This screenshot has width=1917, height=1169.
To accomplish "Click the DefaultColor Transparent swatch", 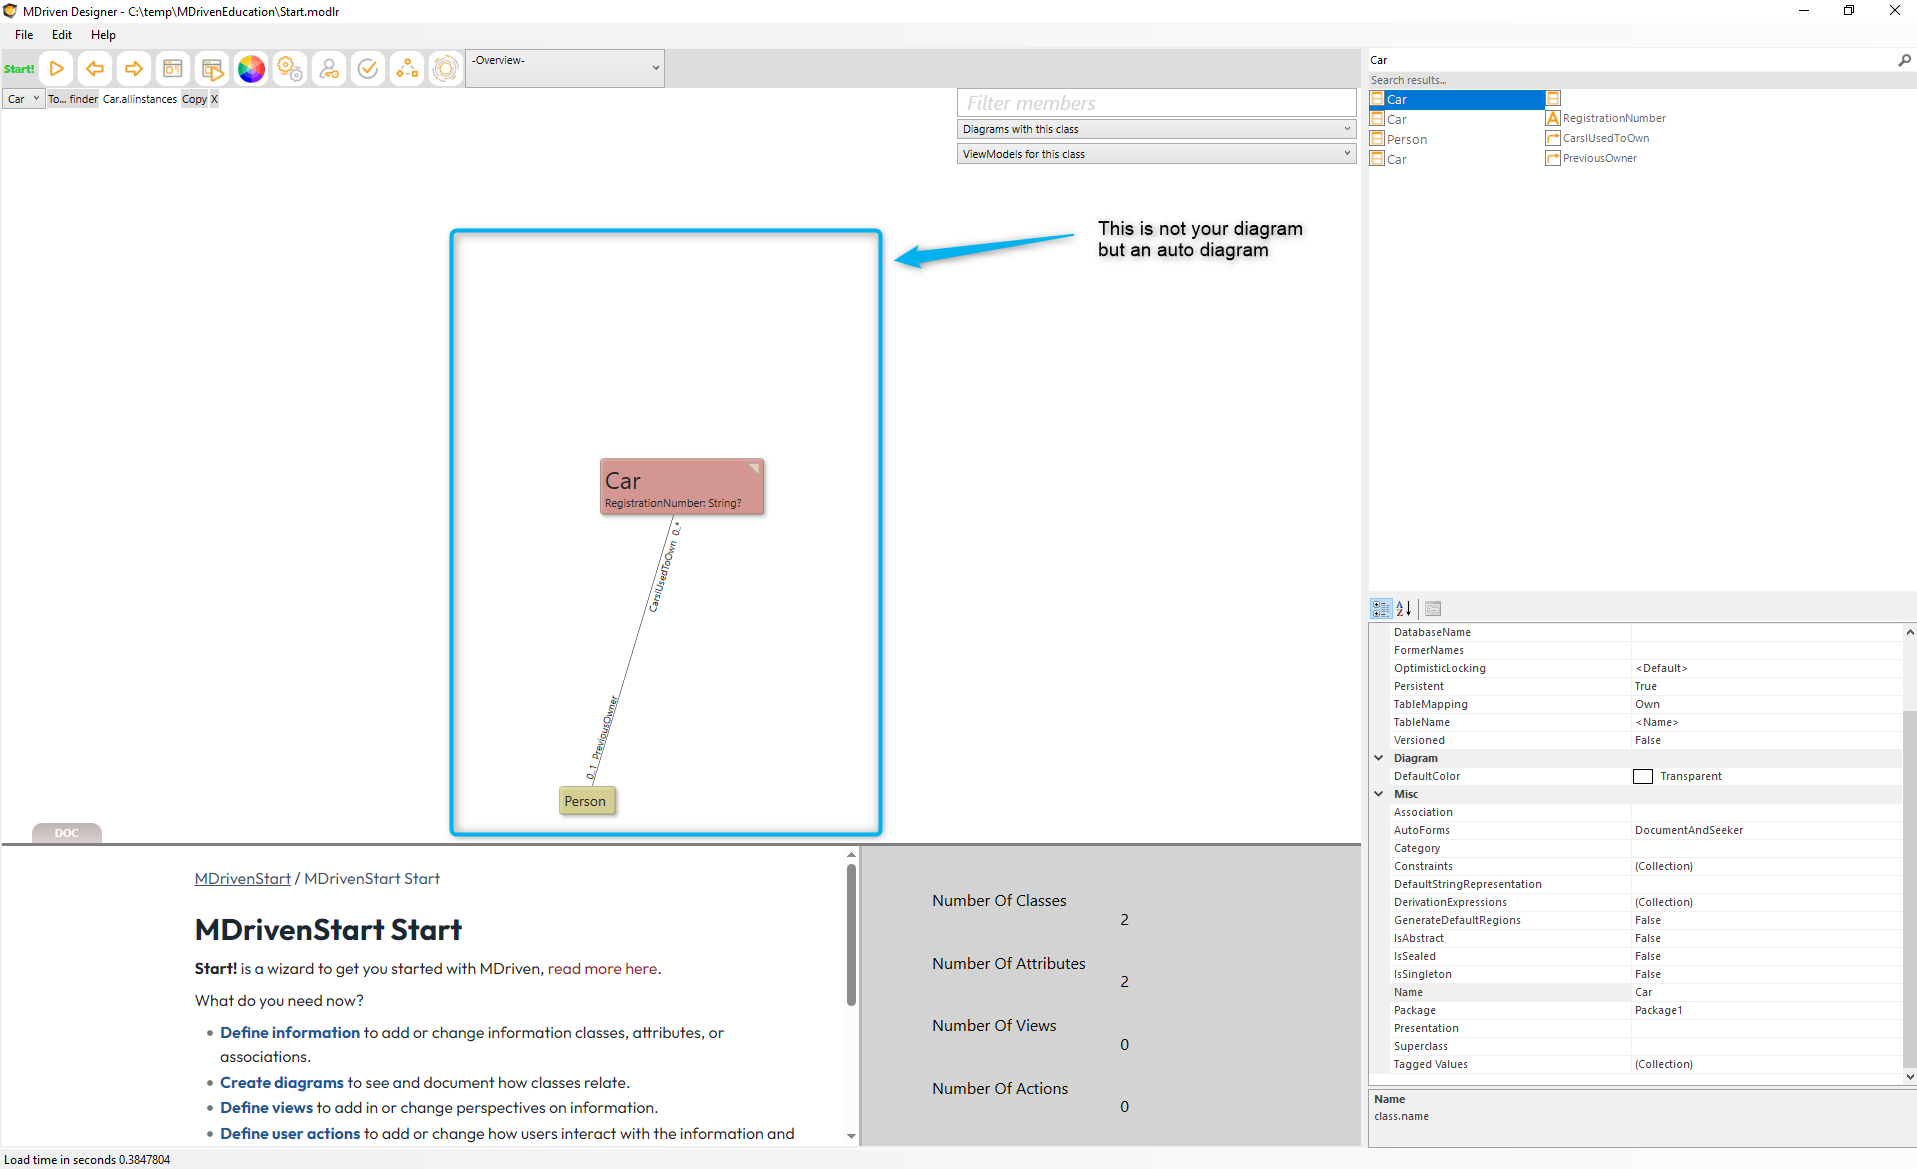I will [1643, 776].
